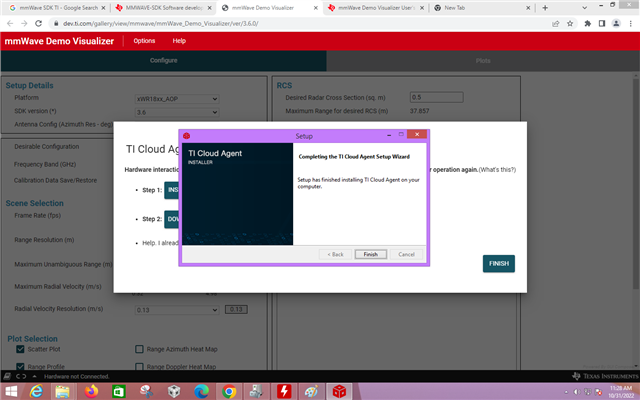This screenshot has height=400, width=640.
Task: Open the Chrome profile avatar
Action: pyautogui.click(x=616, y=24)
